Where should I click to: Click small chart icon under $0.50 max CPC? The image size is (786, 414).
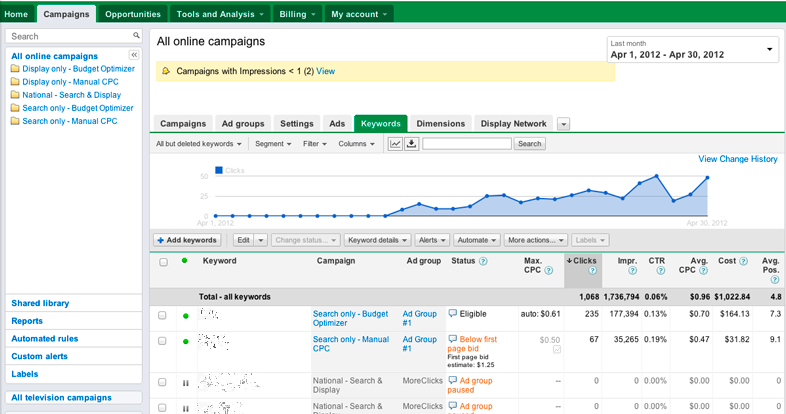click(x=556, y=349)
